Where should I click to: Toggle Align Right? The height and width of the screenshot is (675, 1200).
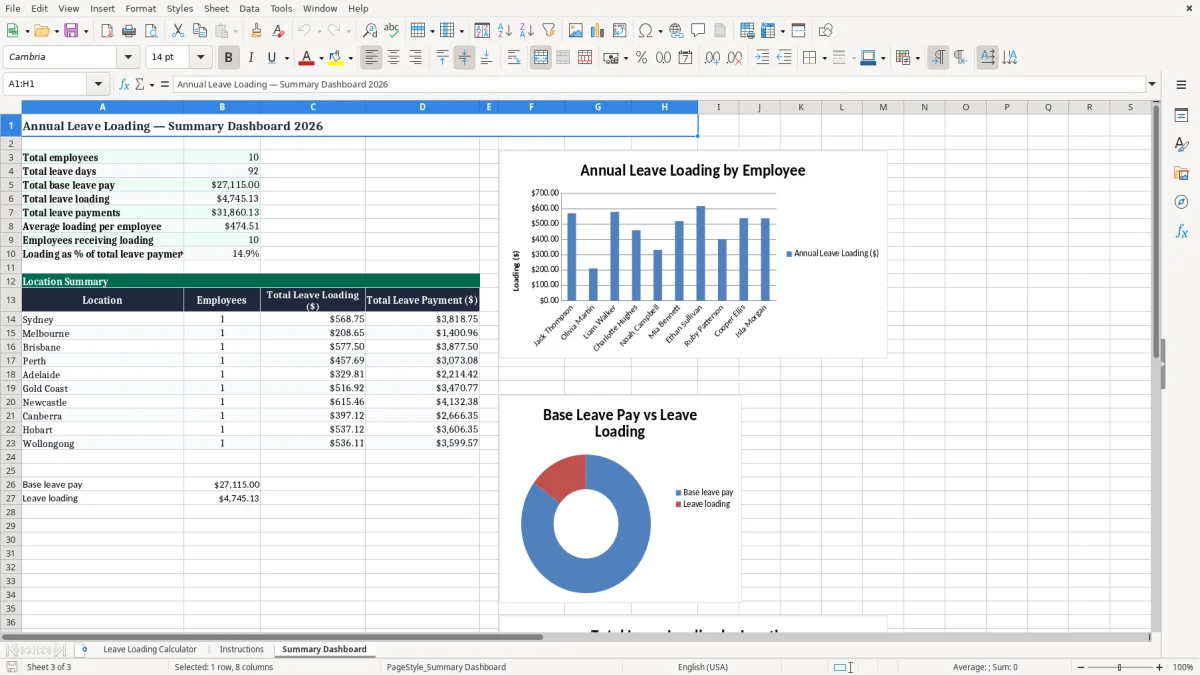[416, 58]
